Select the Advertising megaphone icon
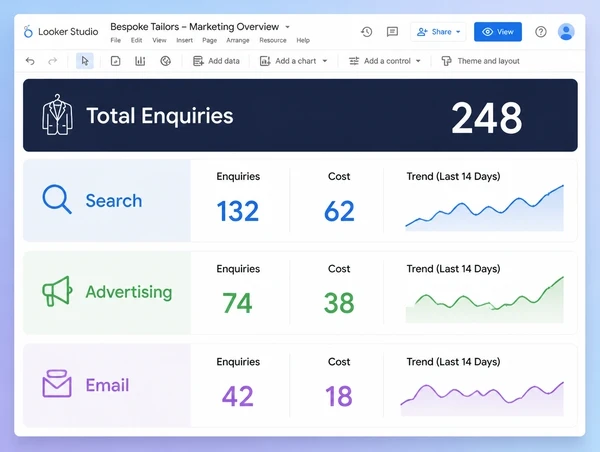 pyautogui.click(x=57, y=291)
